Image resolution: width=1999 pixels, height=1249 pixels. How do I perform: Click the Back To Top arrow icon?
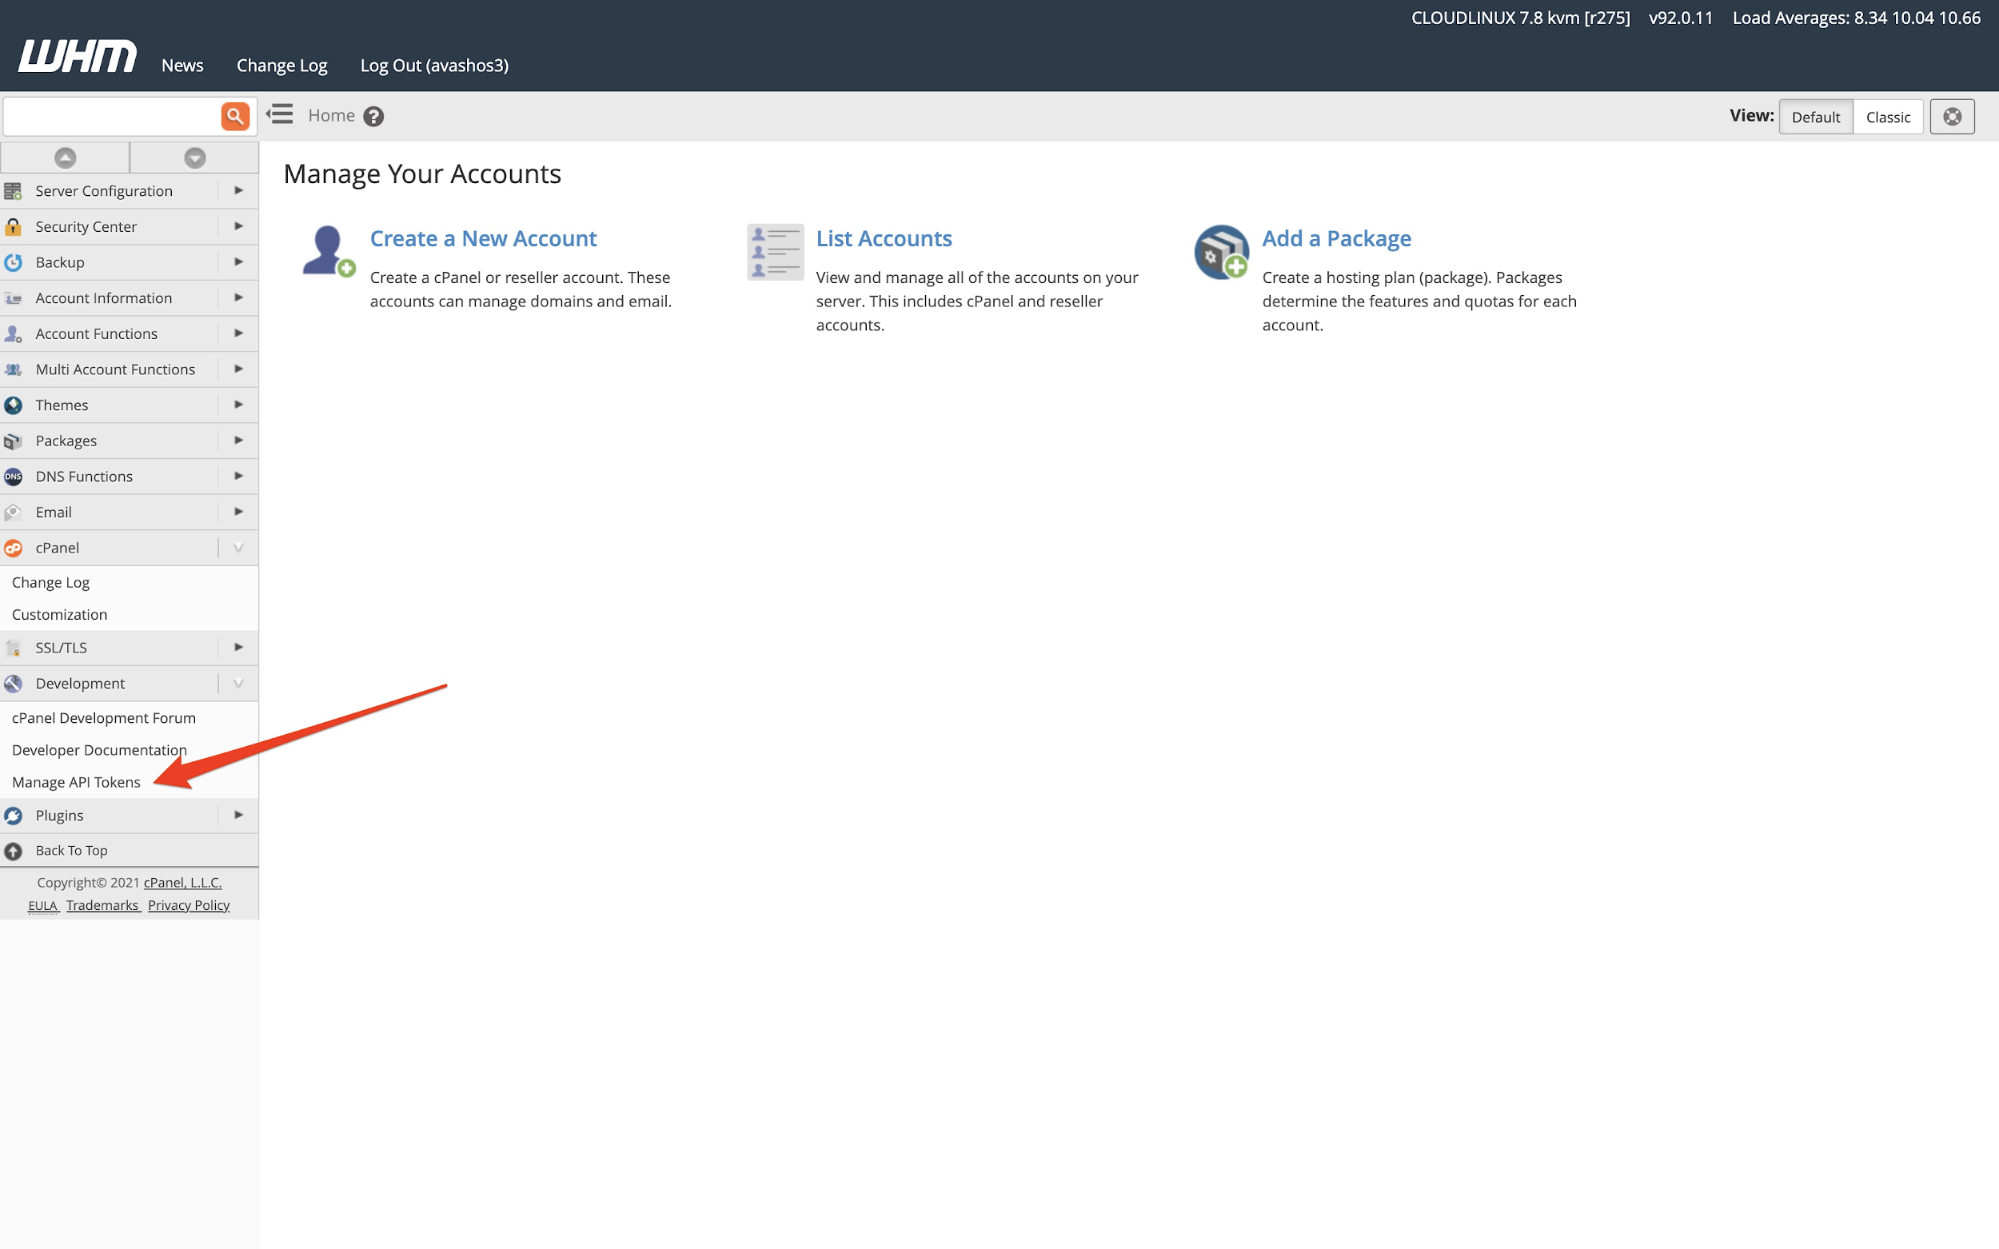(13, 851)
